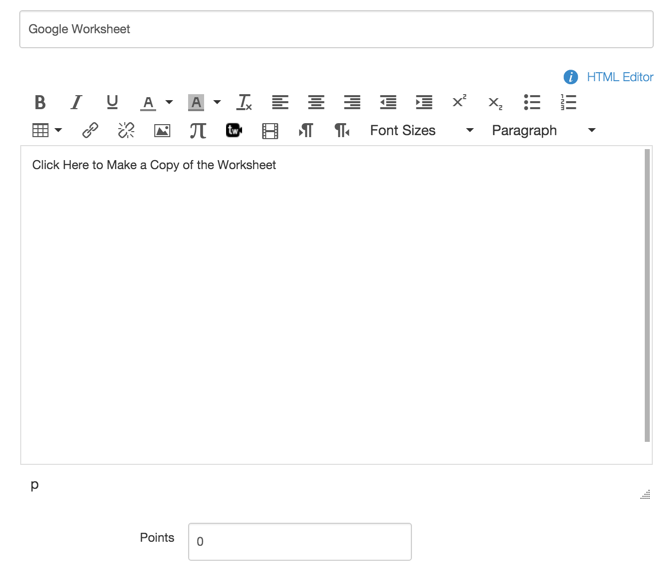This screenshot has width=671, height=569.
Task: Open the Paragraph format dropdown
Action: point(544,130)
